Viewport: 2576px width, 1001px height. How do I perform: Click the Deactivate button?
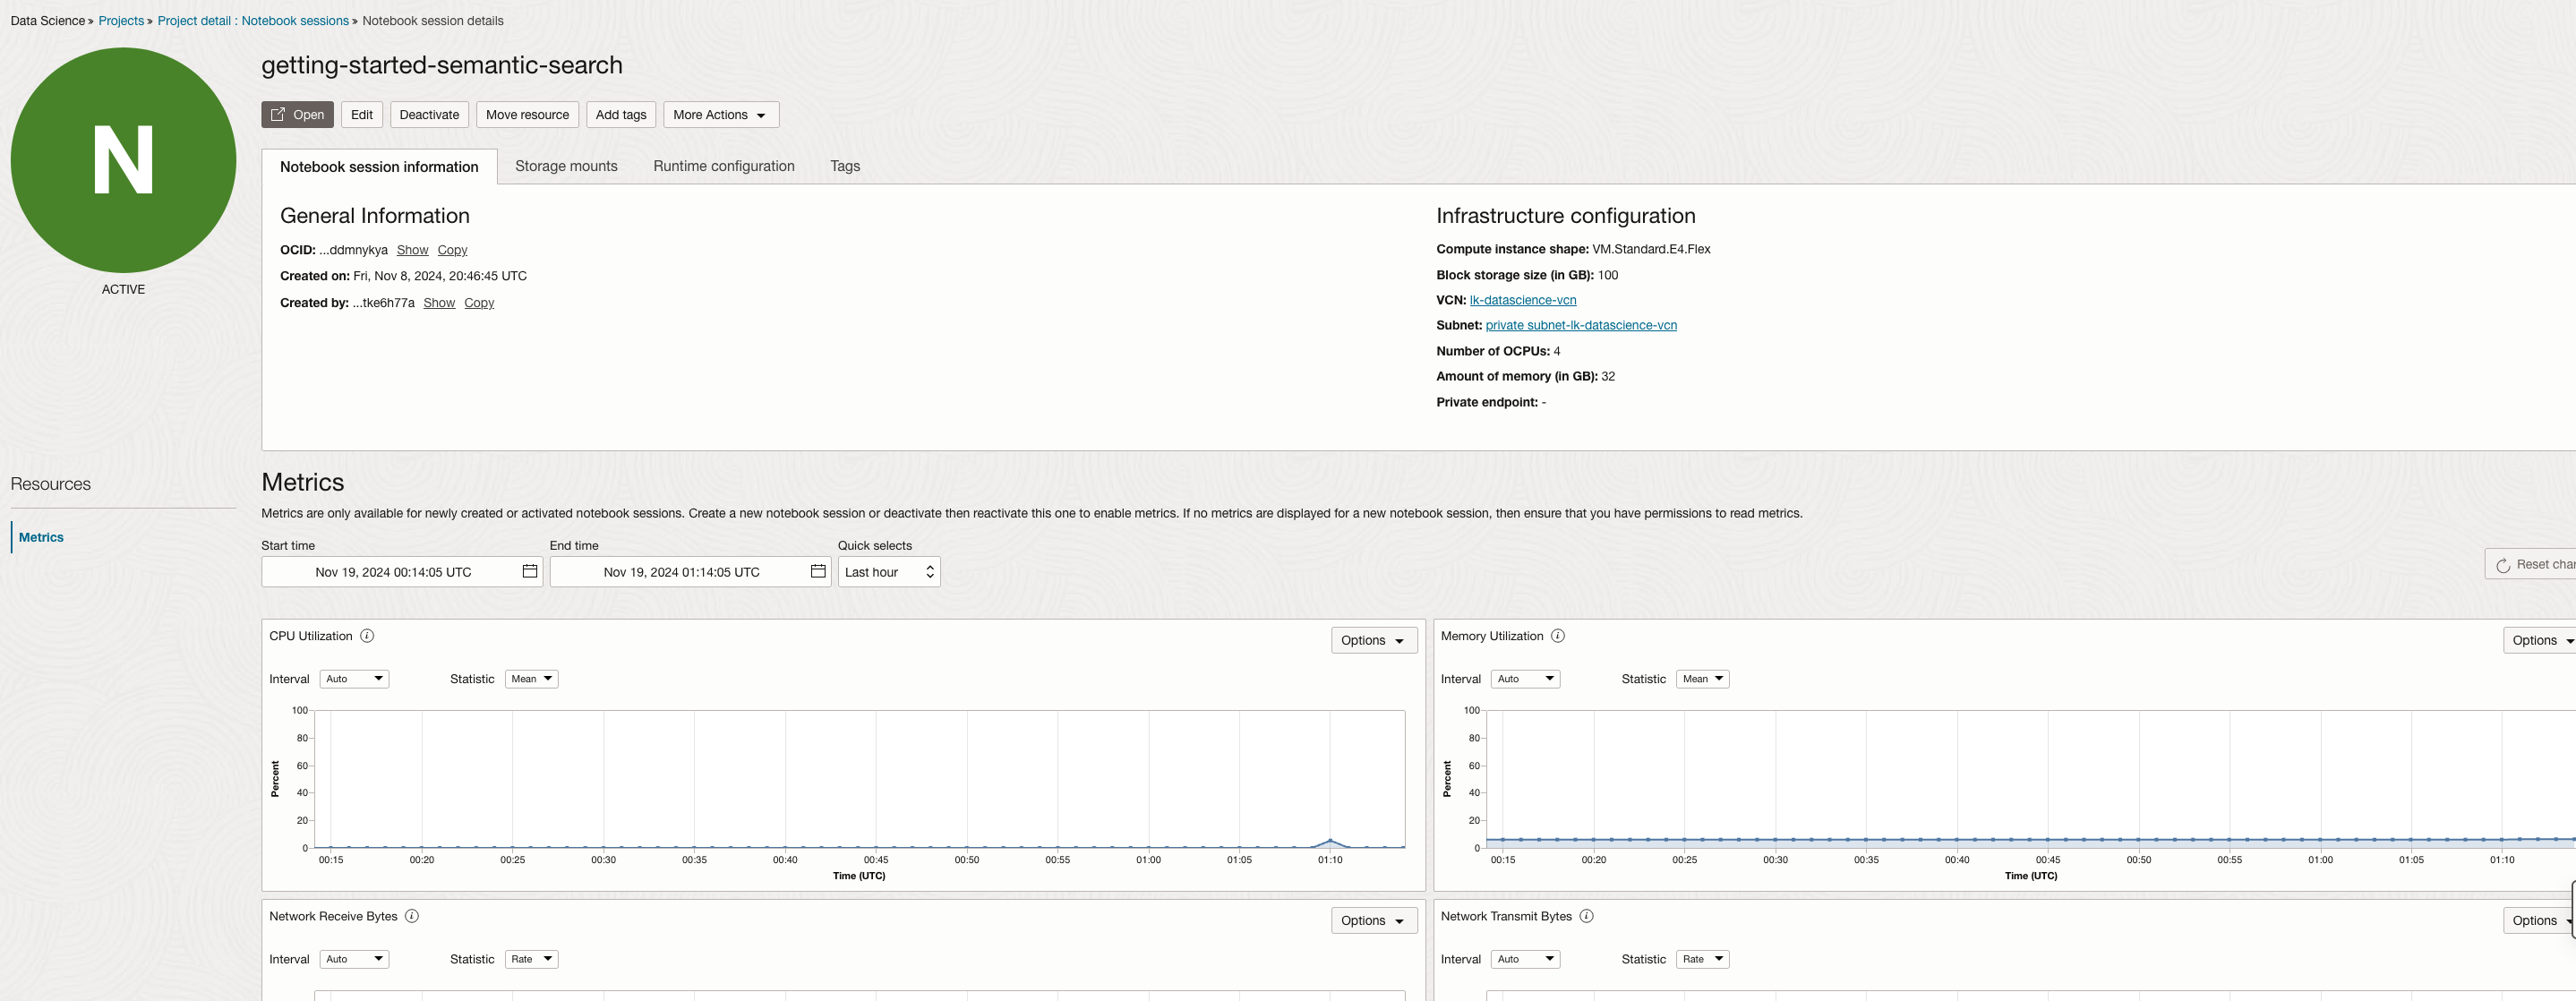429,115
